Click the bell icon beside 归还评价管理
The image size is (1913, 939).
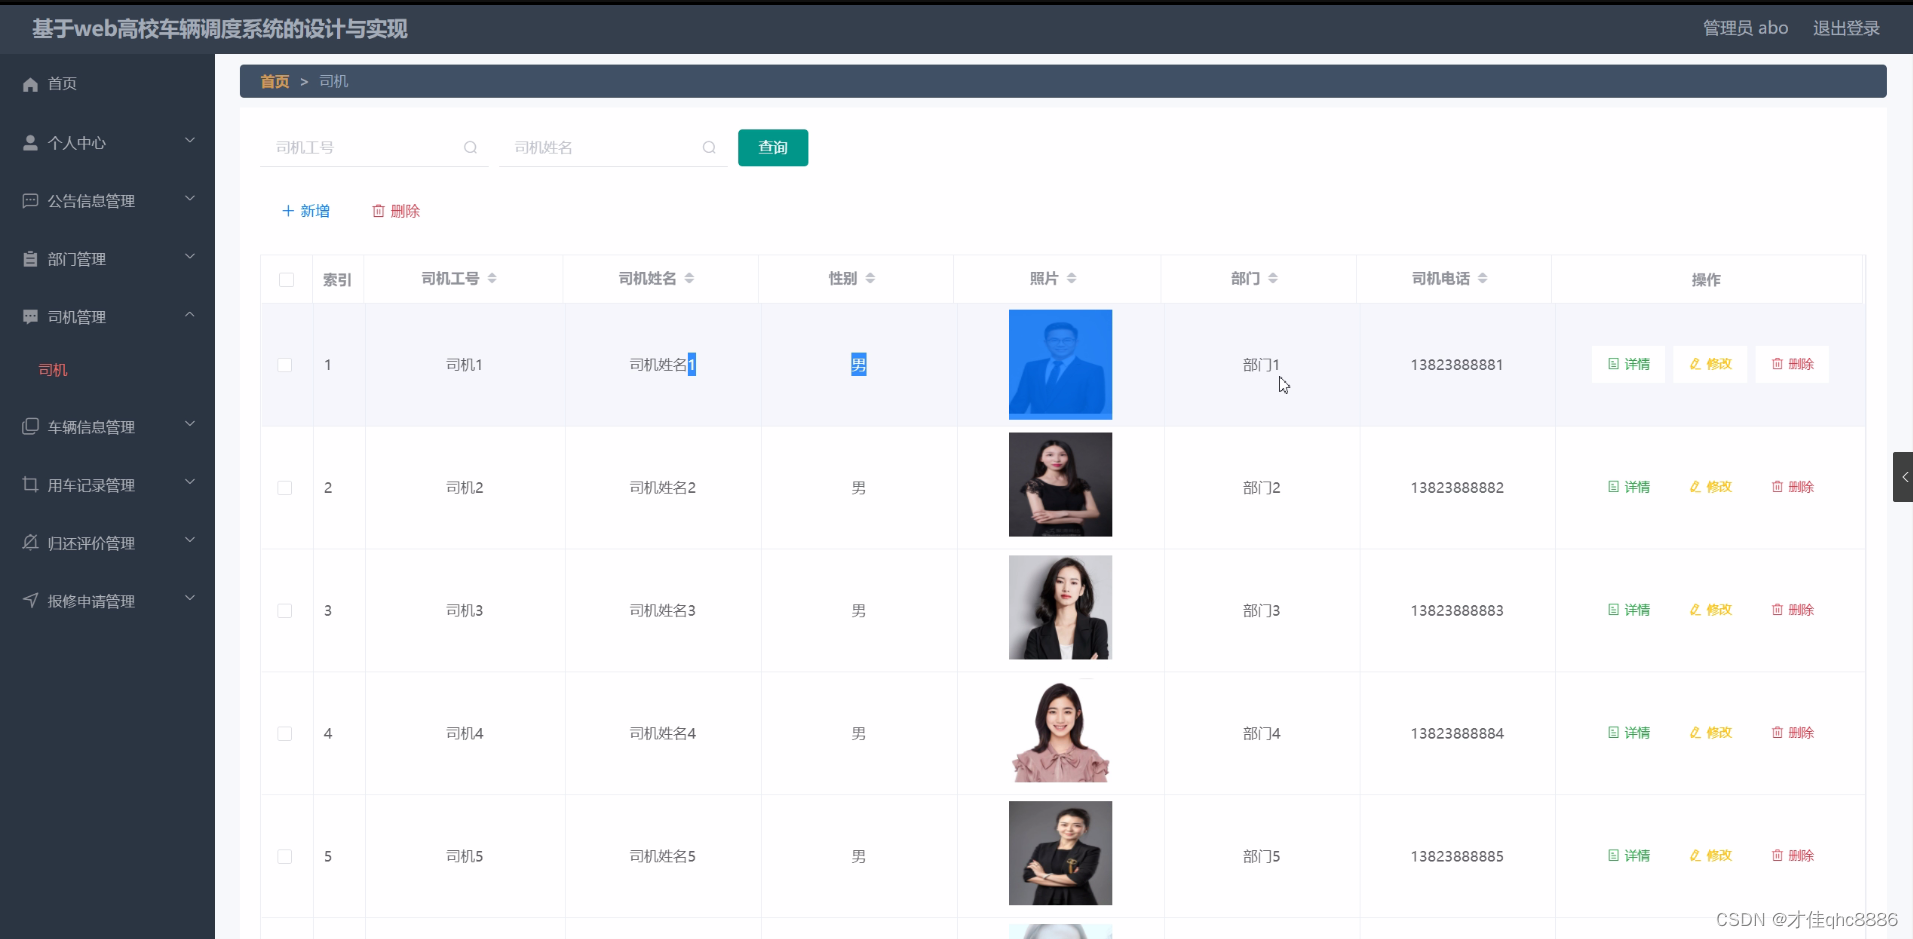pos(30,542)
